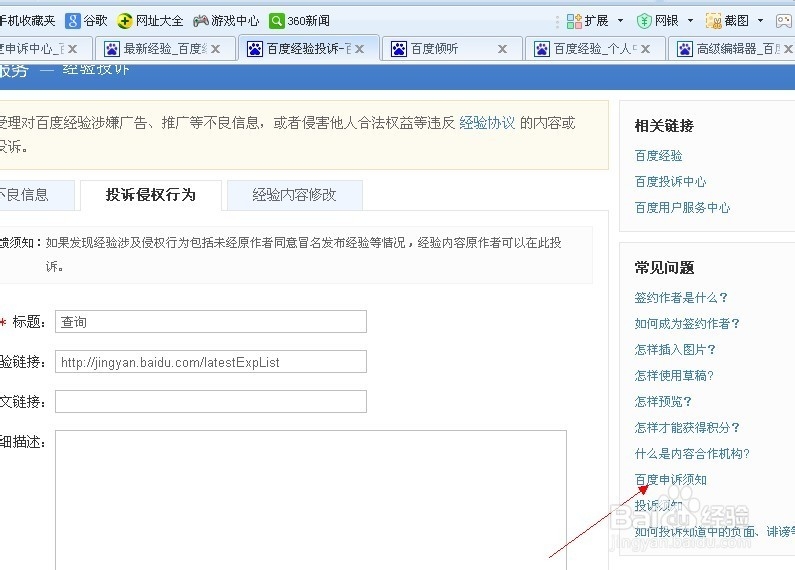Click the 标题 input field containing 查询

(211, 322)
